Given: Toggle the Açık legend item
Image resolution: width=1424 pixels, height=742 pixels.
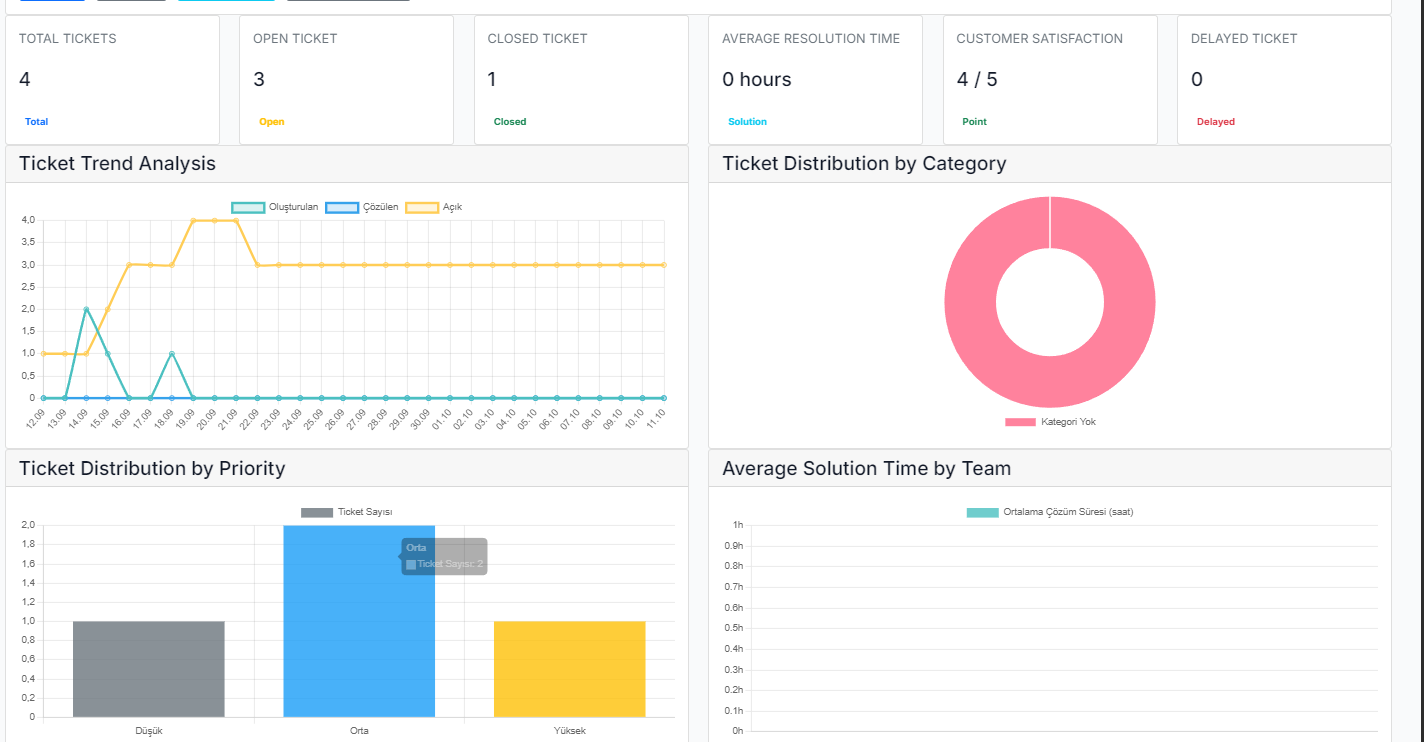Looking at the screenshot, I should [x=434, y=207].
